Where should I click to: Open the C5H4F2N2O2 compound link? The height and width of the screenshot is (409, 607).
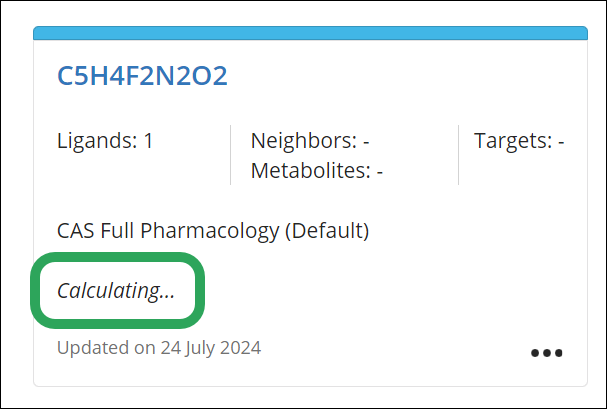click(143, 76)
